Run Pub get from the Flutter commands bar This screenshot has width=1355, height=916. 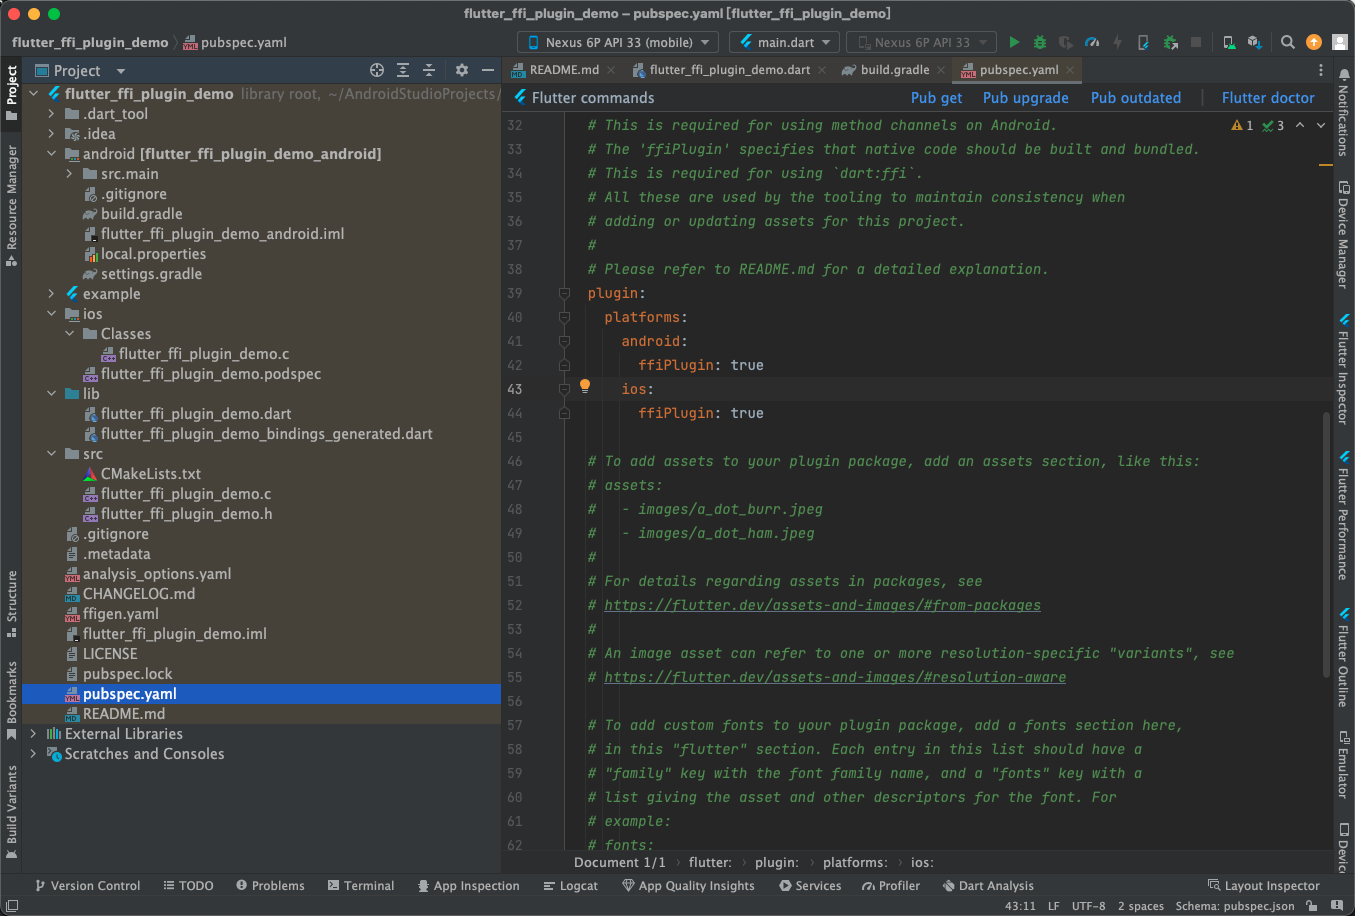point(936,97)
